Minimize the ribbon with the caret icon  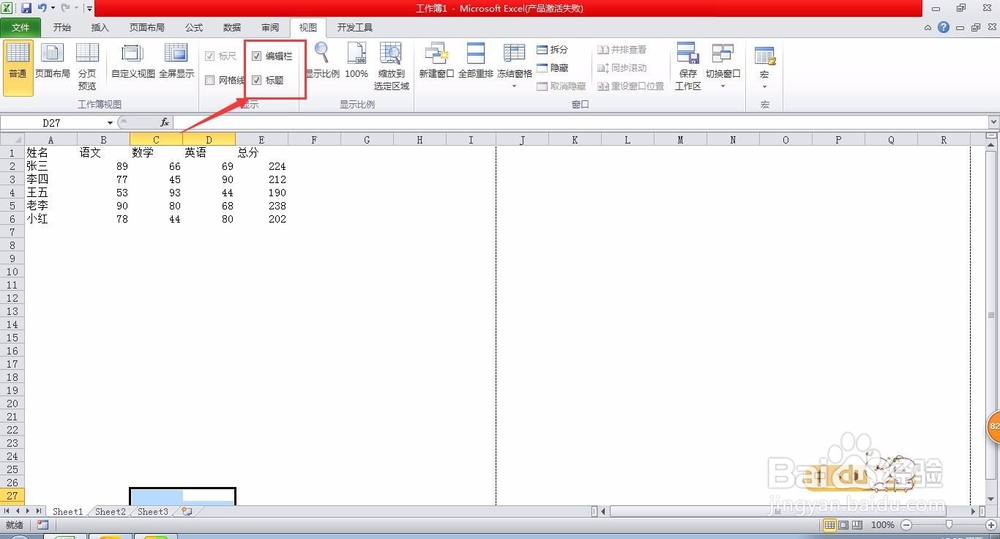click(927, 27)
